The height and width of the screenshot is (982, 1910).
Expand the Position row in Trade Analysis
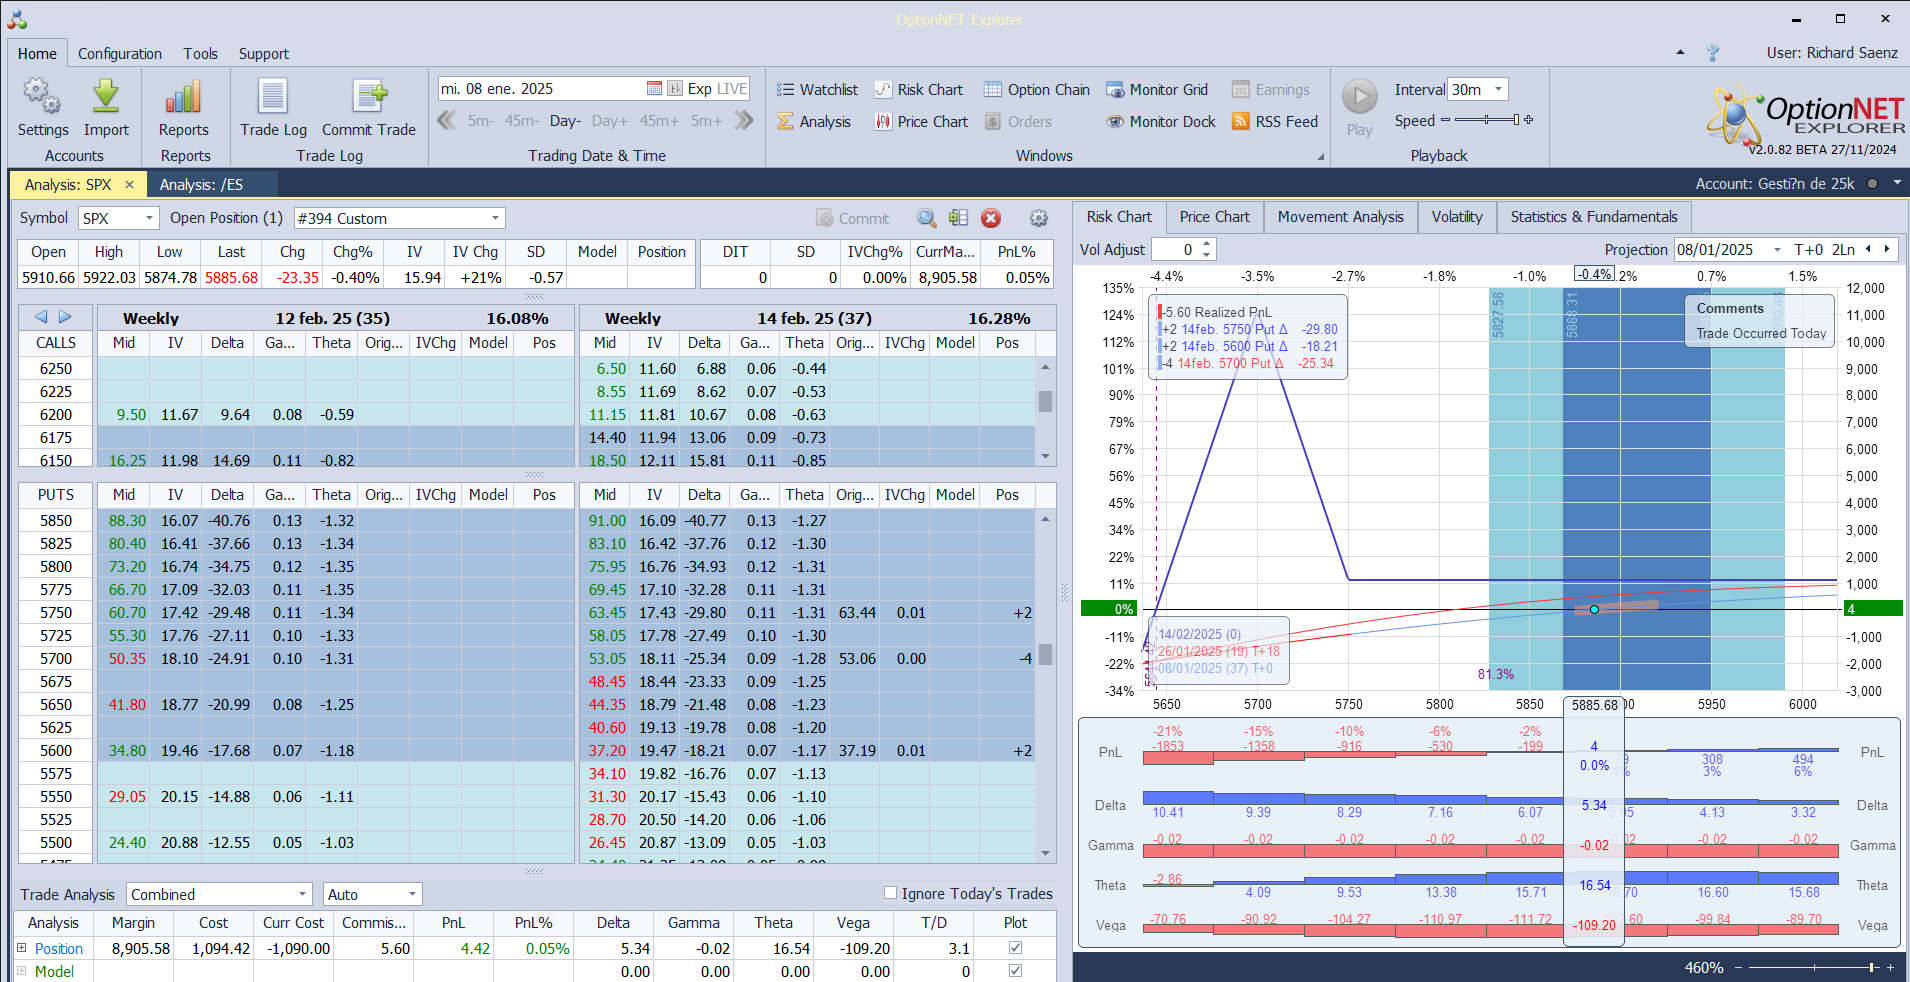click(21, 948)
